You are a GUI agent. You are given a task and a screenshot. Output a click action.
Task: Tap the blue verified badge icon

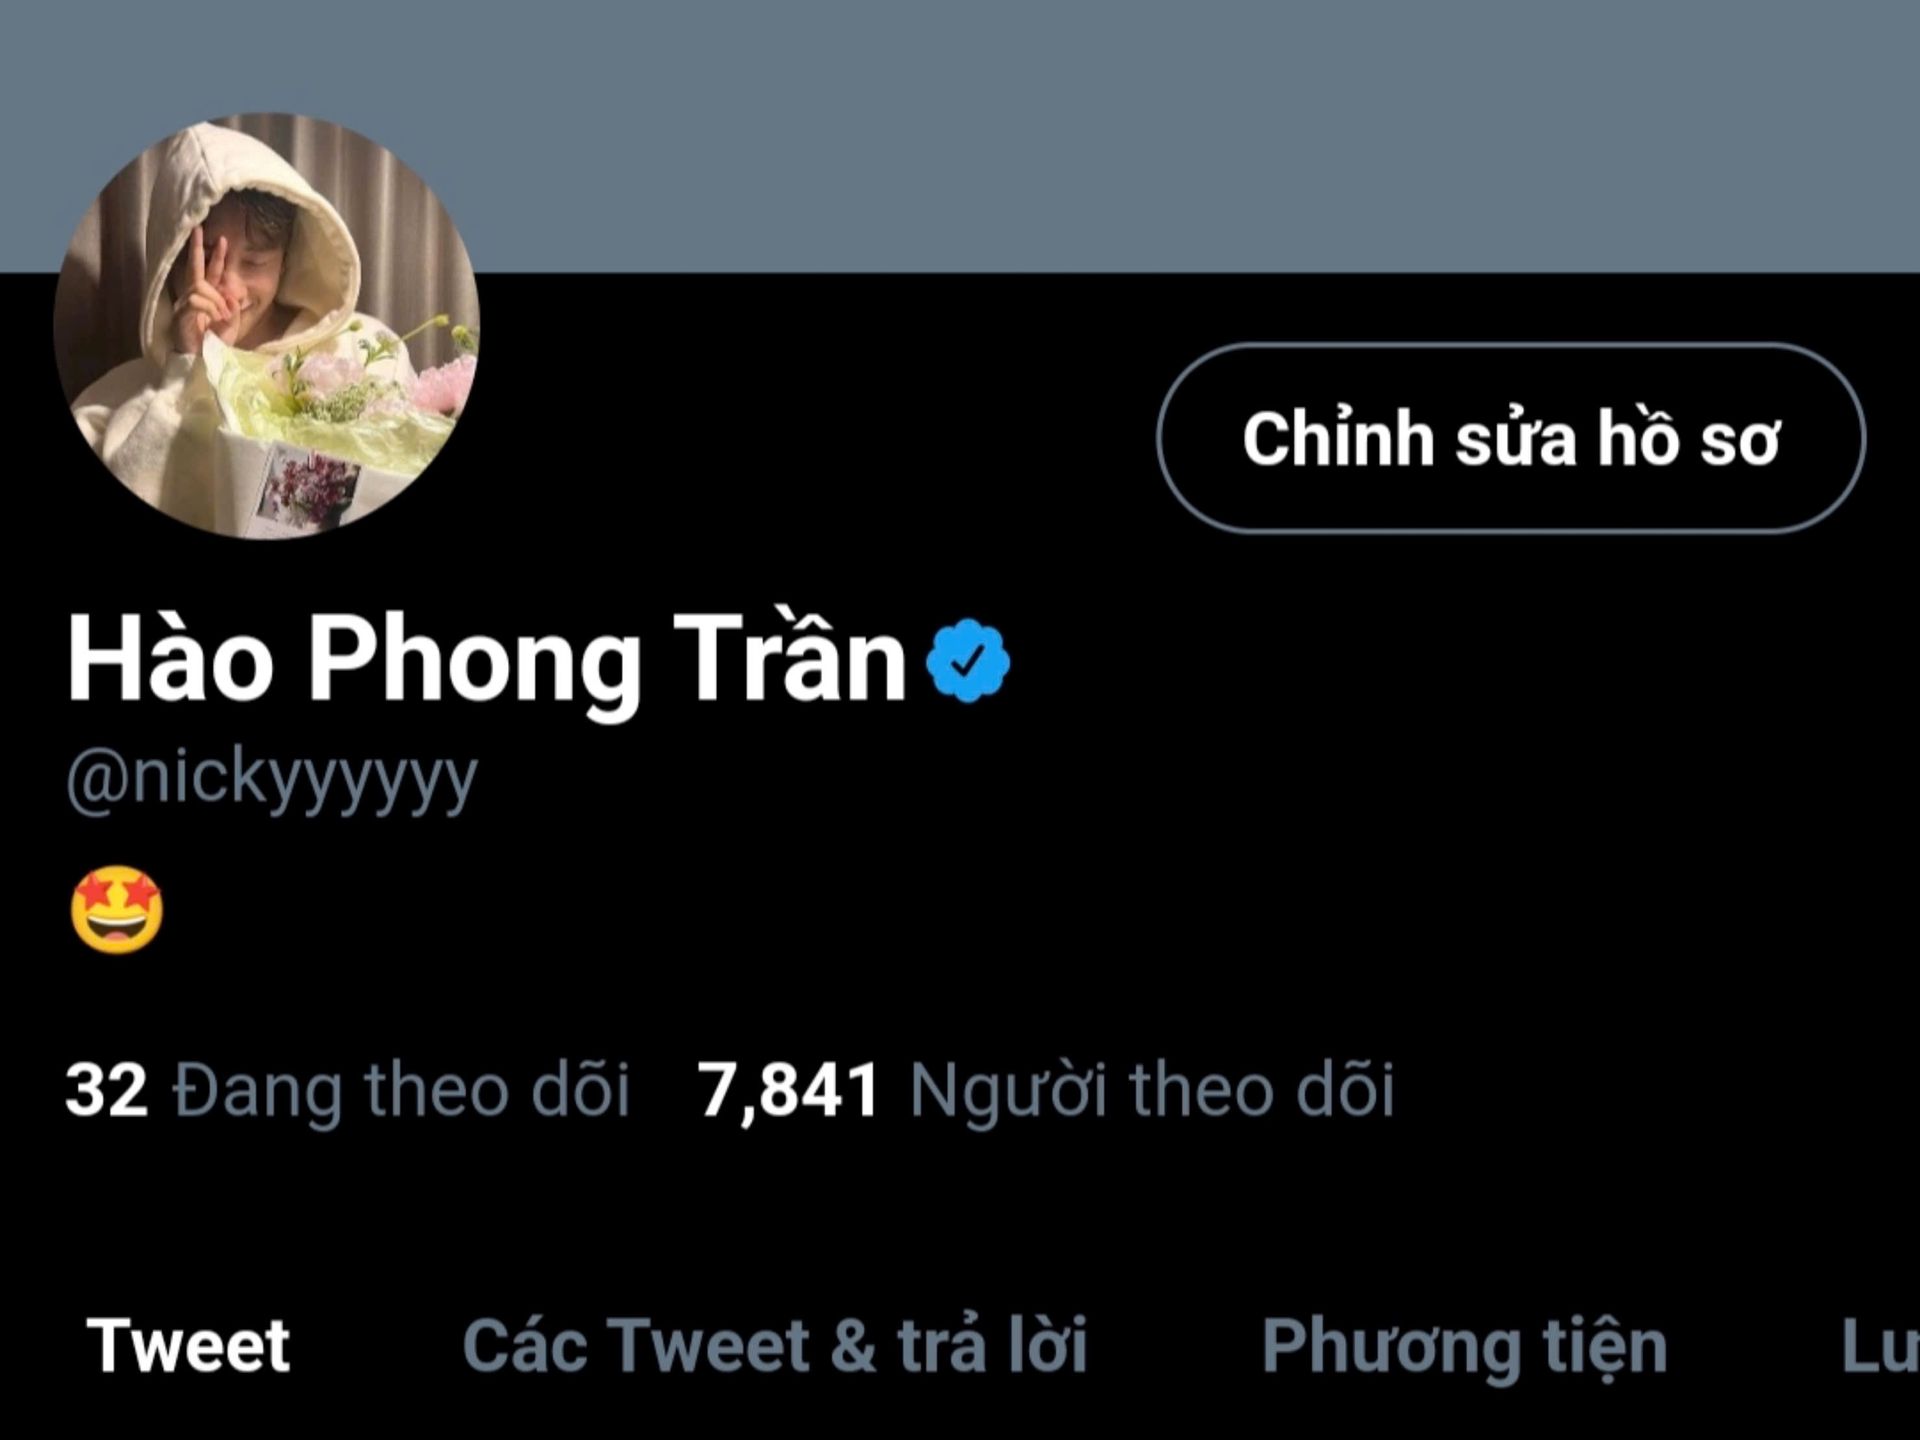click(967, 661)
